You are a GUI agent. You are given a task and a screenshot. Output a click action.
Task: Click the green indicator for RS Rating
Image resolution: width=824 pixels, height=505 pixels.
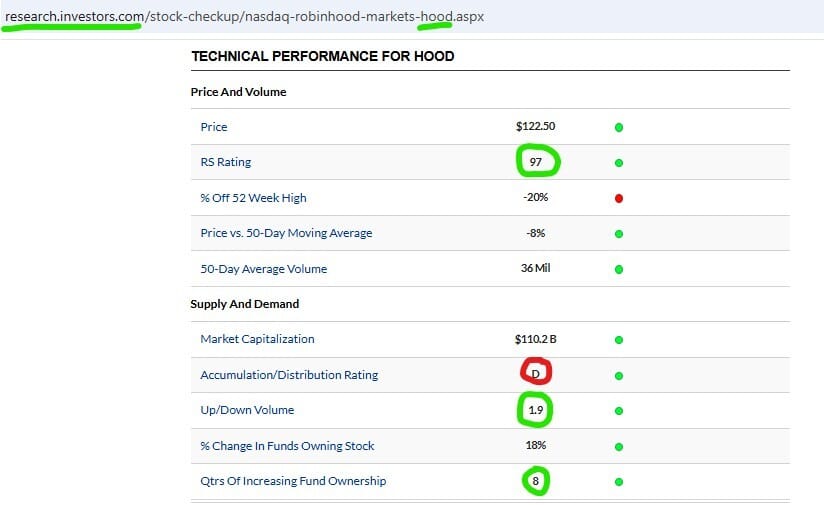pos(619,162)
